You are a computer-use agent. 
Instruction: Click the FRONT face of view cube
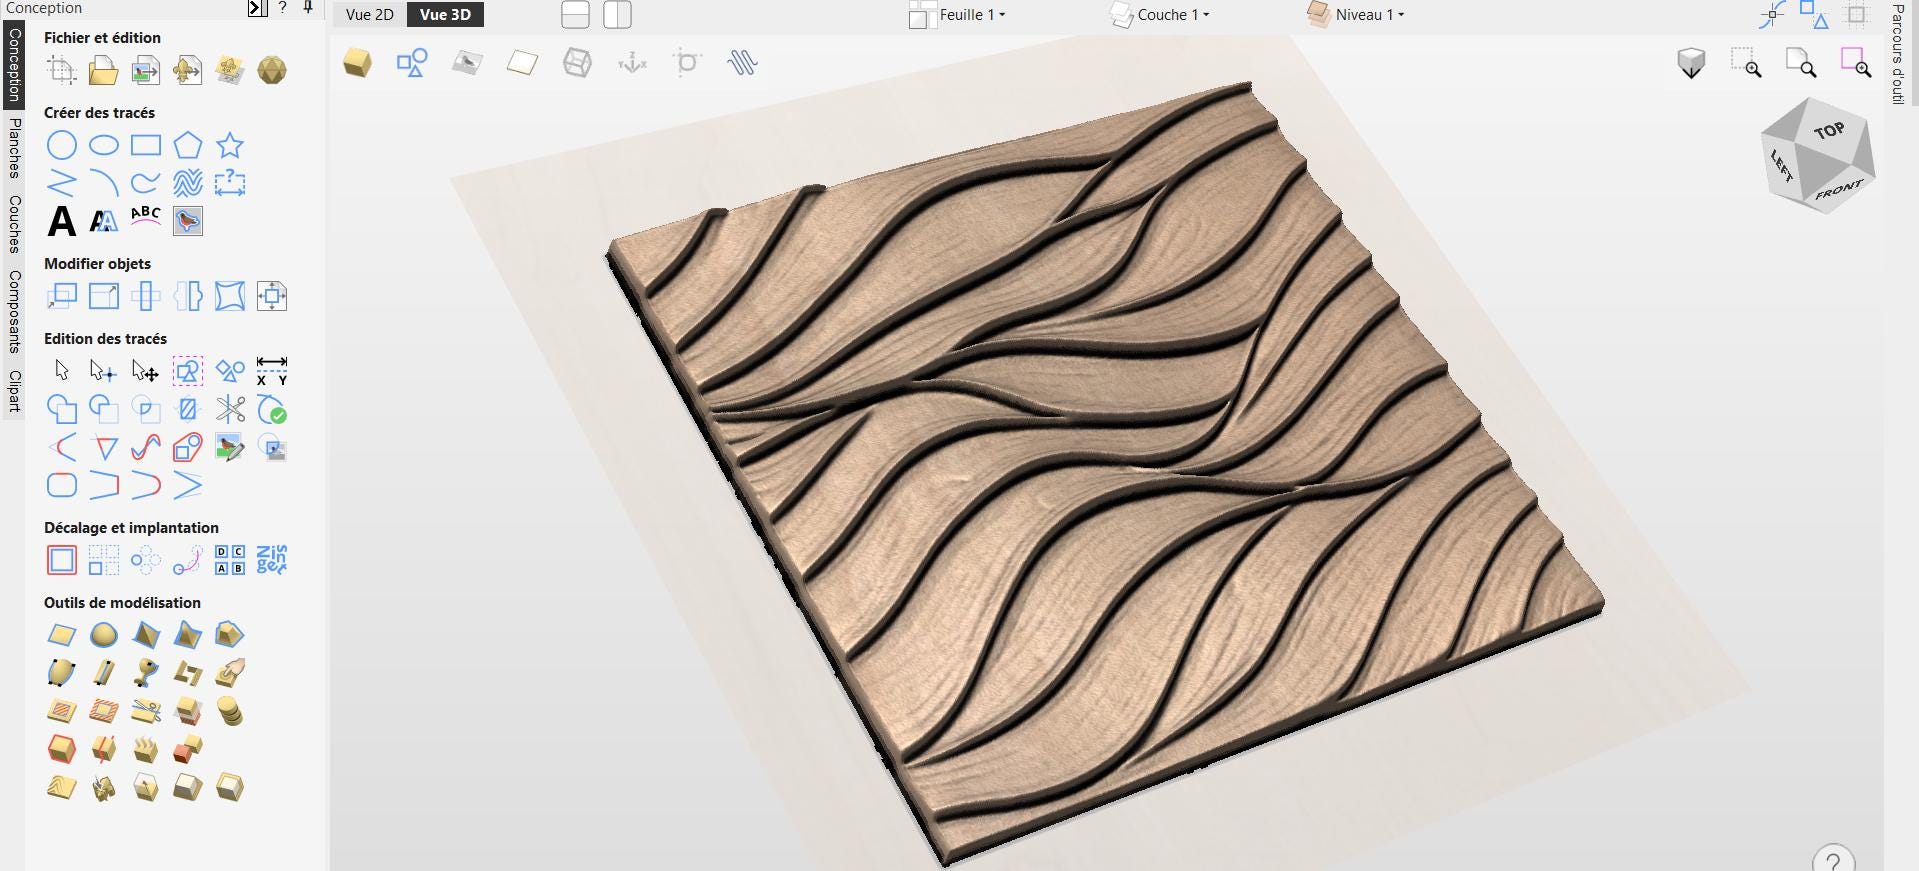click(1838, 189)
